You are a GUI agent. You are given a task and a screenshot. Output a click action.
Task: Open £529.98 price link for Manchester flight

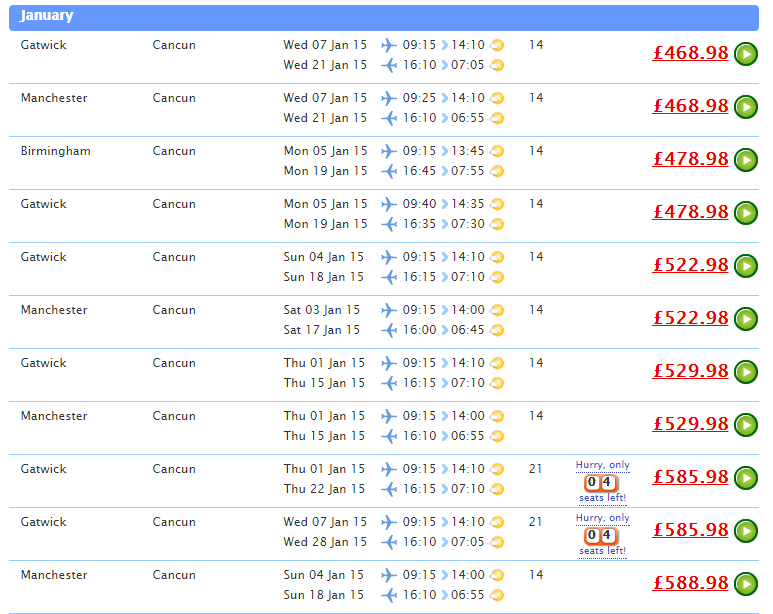click(690, 424)
